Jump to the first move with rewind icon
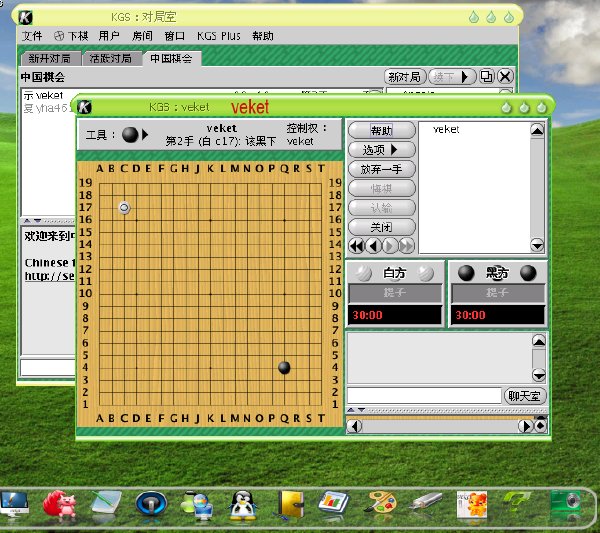 coord(357,246)
